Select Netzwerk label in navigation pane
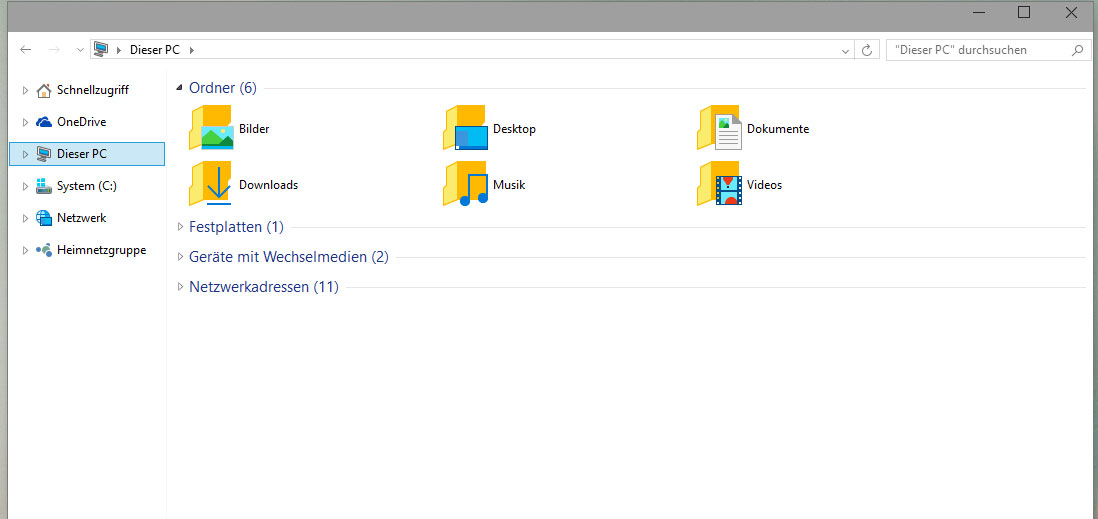1098x519 pixels. click(x=81, y=218)
